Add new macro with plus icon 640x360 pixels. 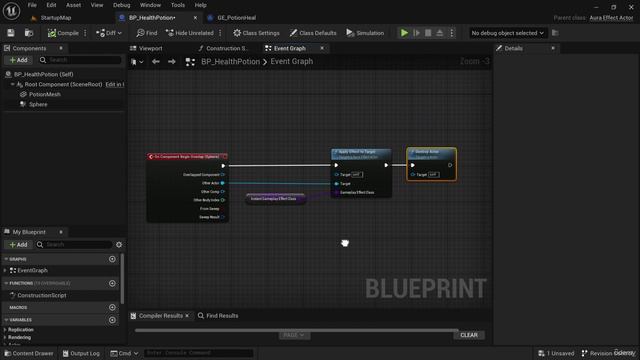(x=112, y=307)
